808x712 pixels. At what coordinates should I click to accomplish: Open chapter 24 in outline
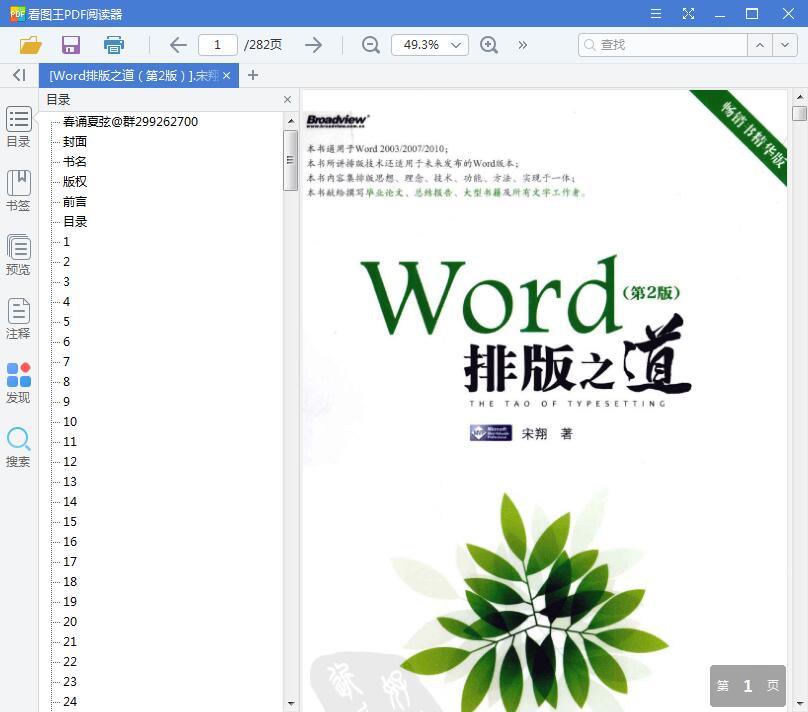(x=70, y=701)
